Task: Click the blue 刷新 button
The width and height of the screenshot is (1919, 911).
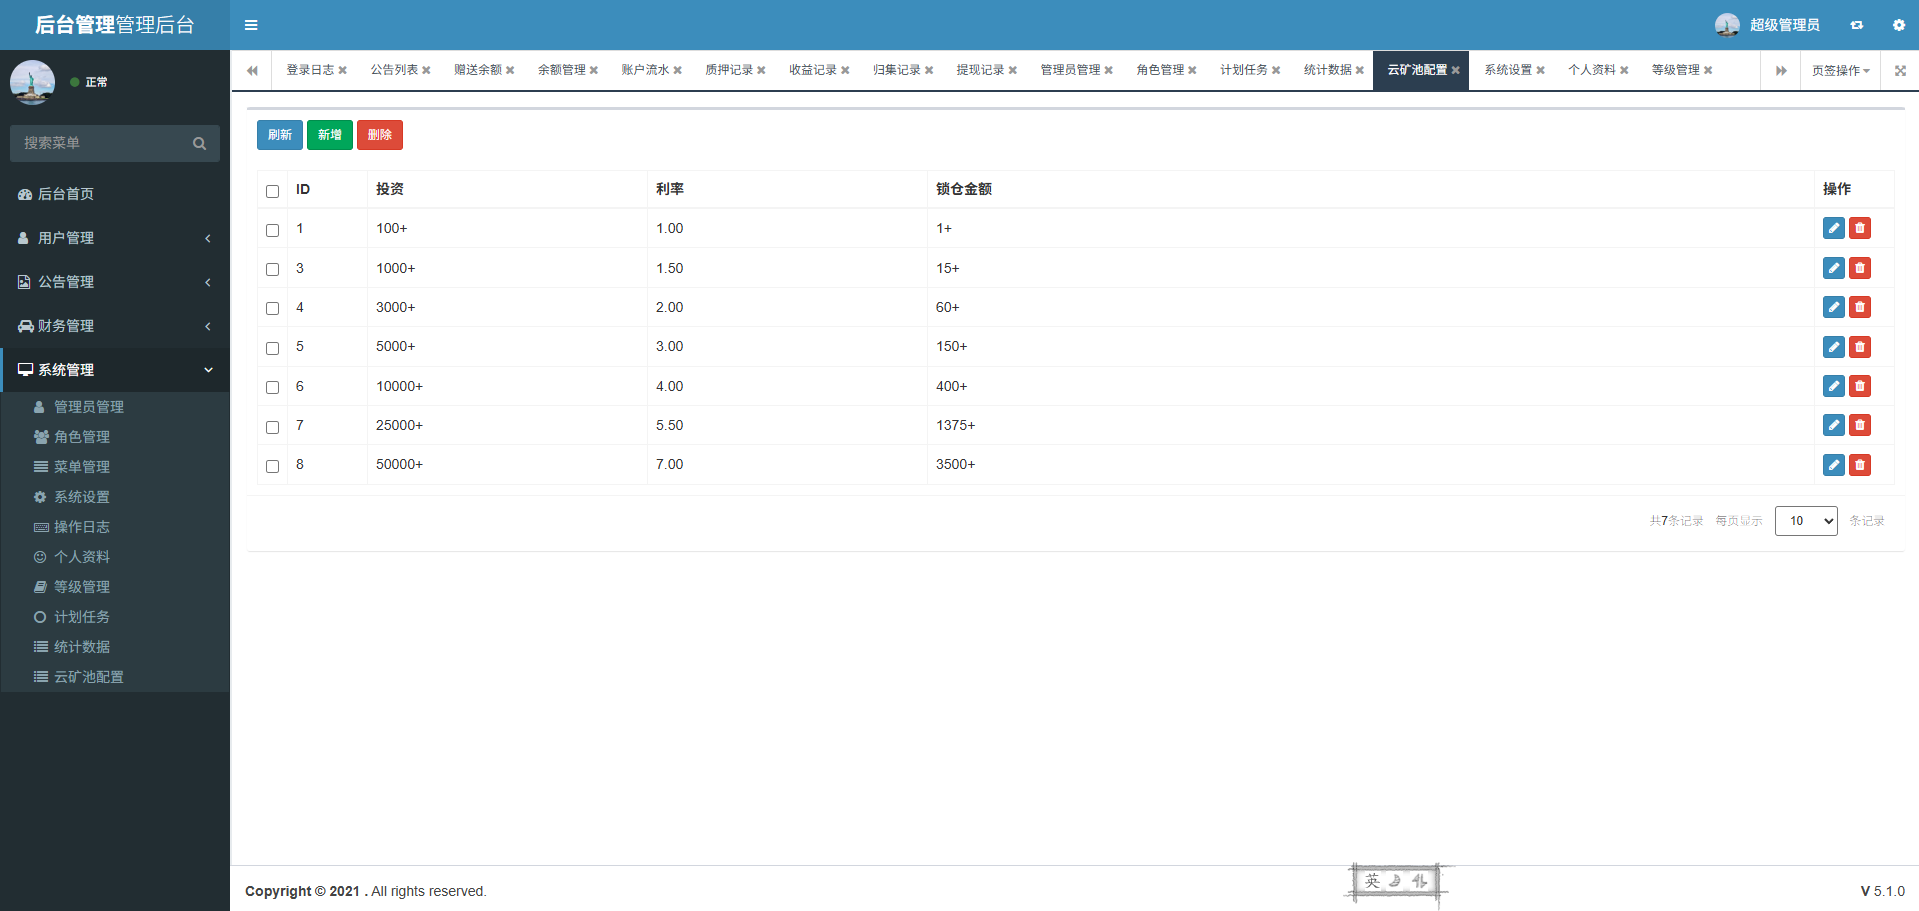Action: pos(280,135)
